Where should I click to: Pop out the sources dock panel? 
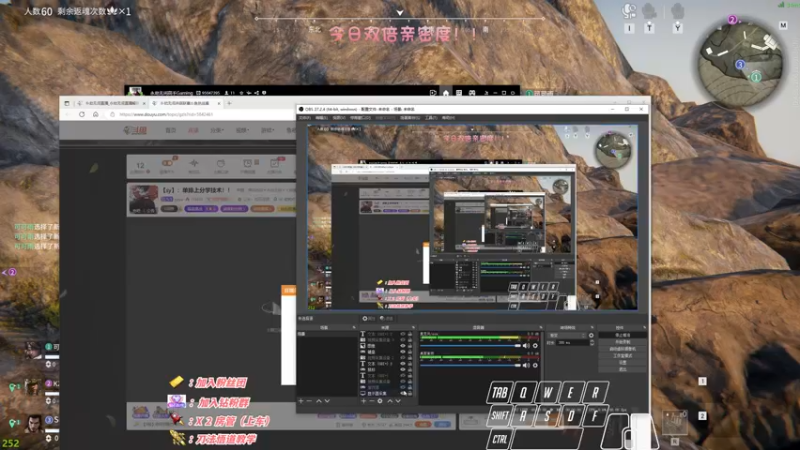[x=413, y=328]
